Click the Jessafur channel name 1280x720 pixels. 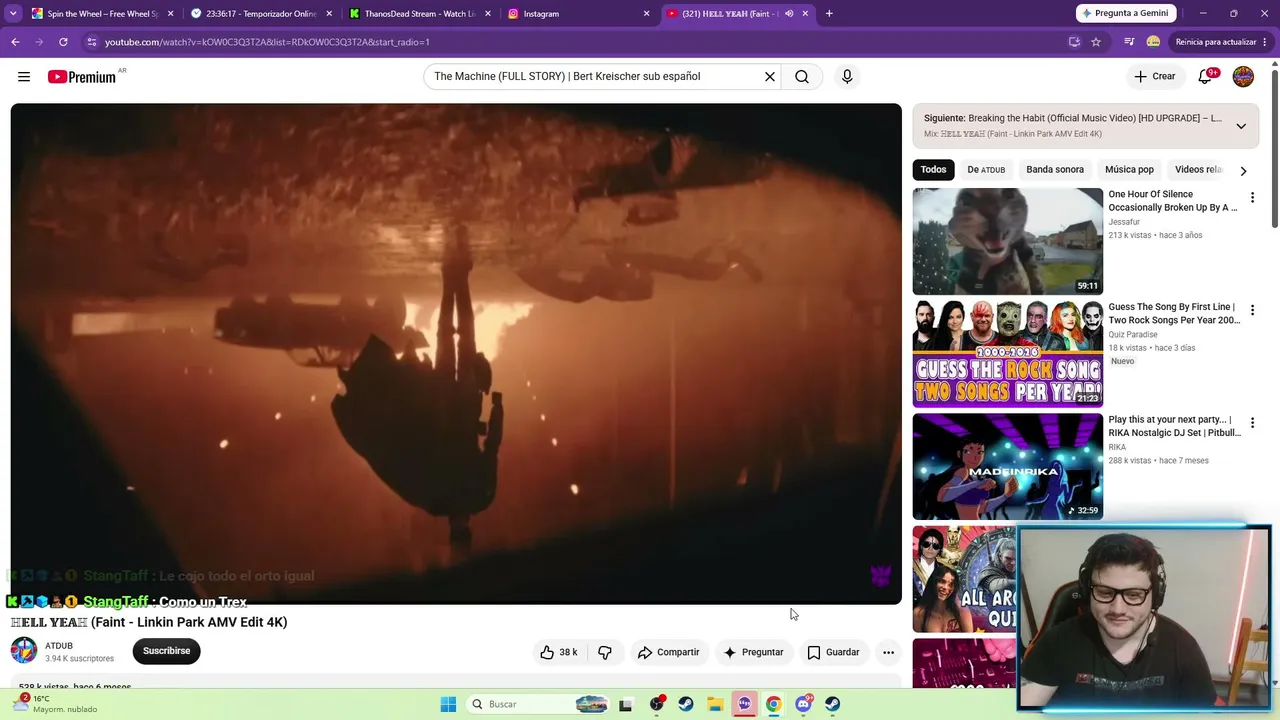(x=1124, y=222)
